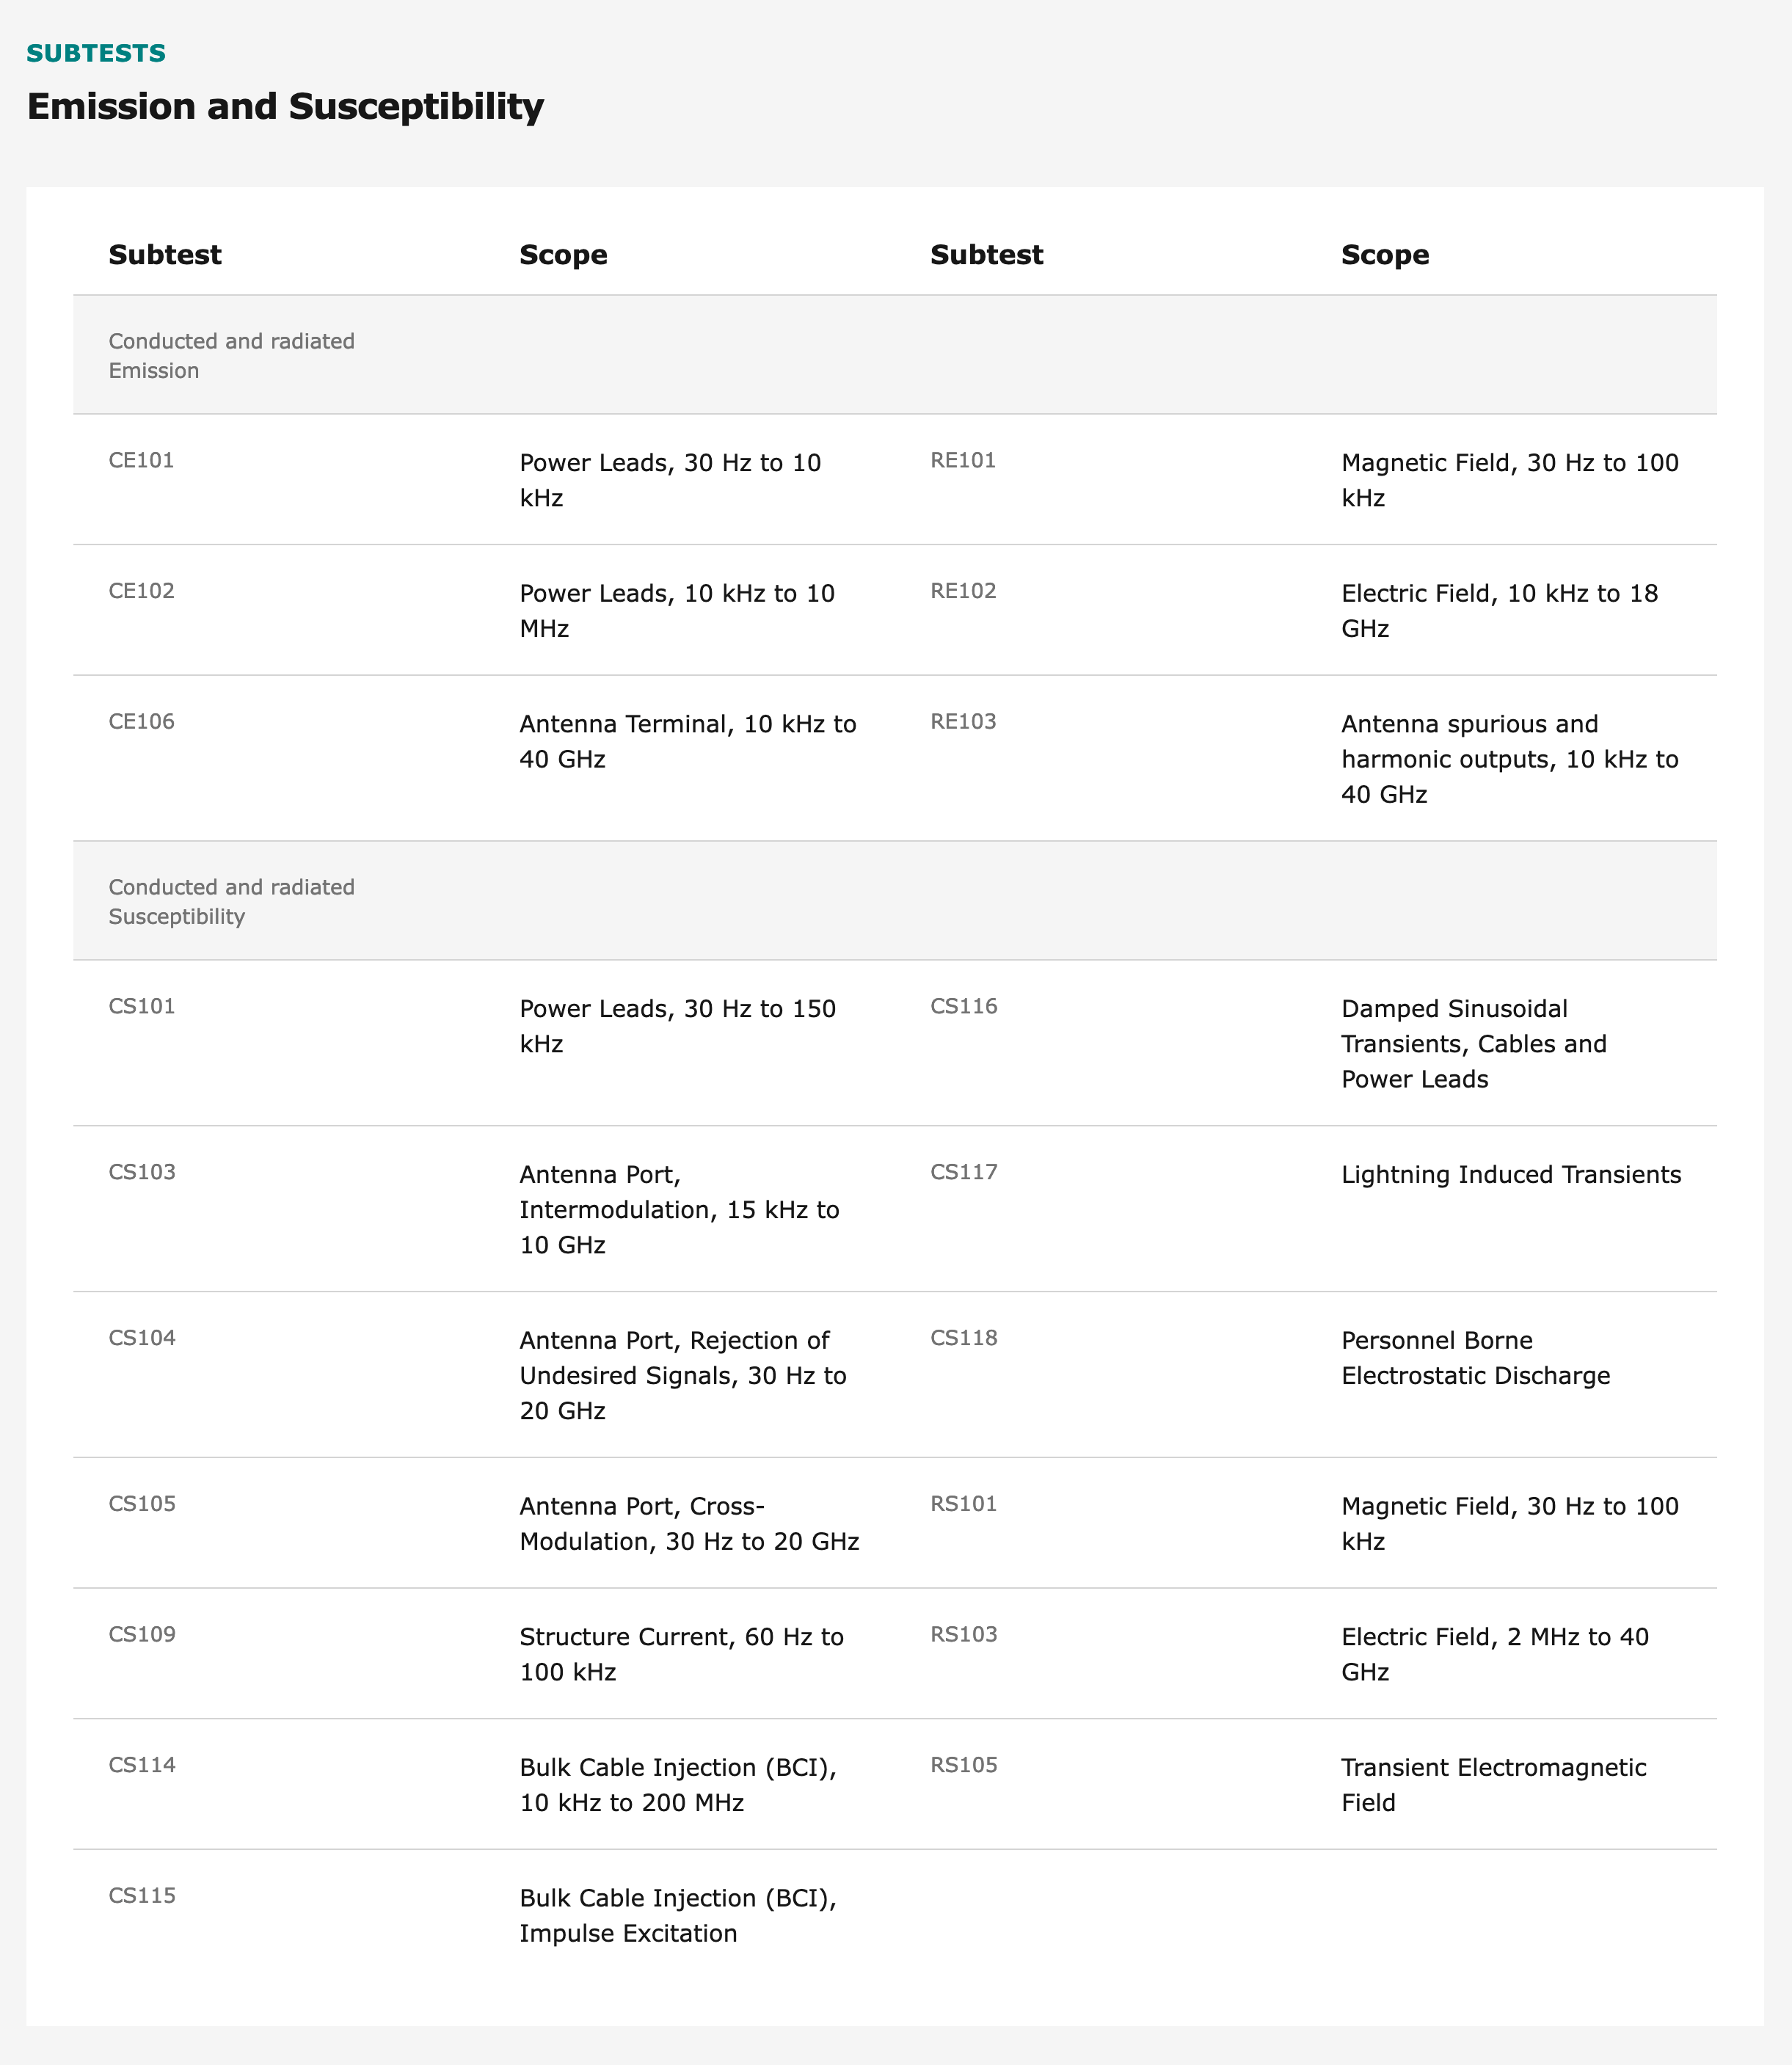Select the CS115 subtest entry
This screenshot has width=1792, height=2065.
[142, 1896]
